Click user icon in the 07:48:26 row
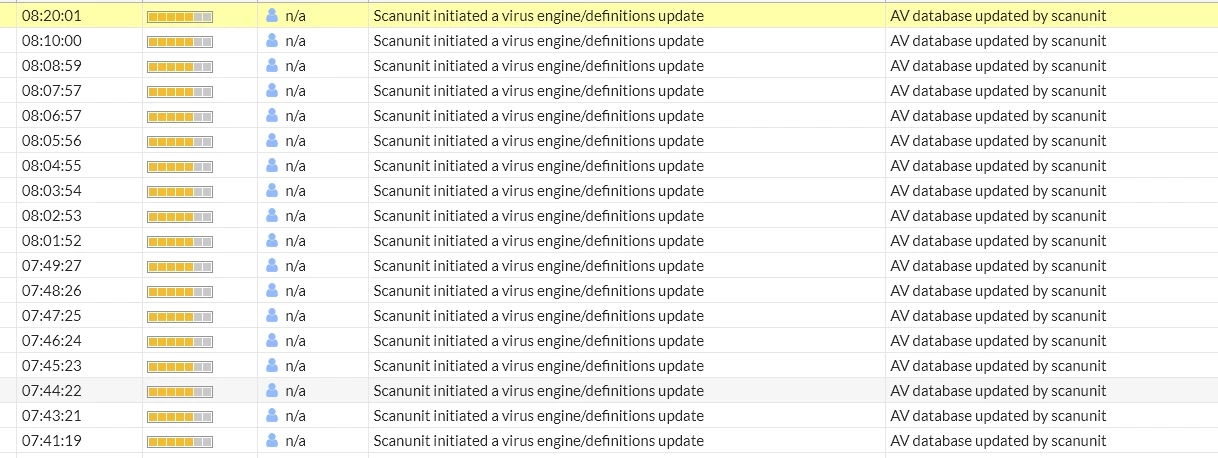The width and height of the screenshot is (1218, 458). 272,291
